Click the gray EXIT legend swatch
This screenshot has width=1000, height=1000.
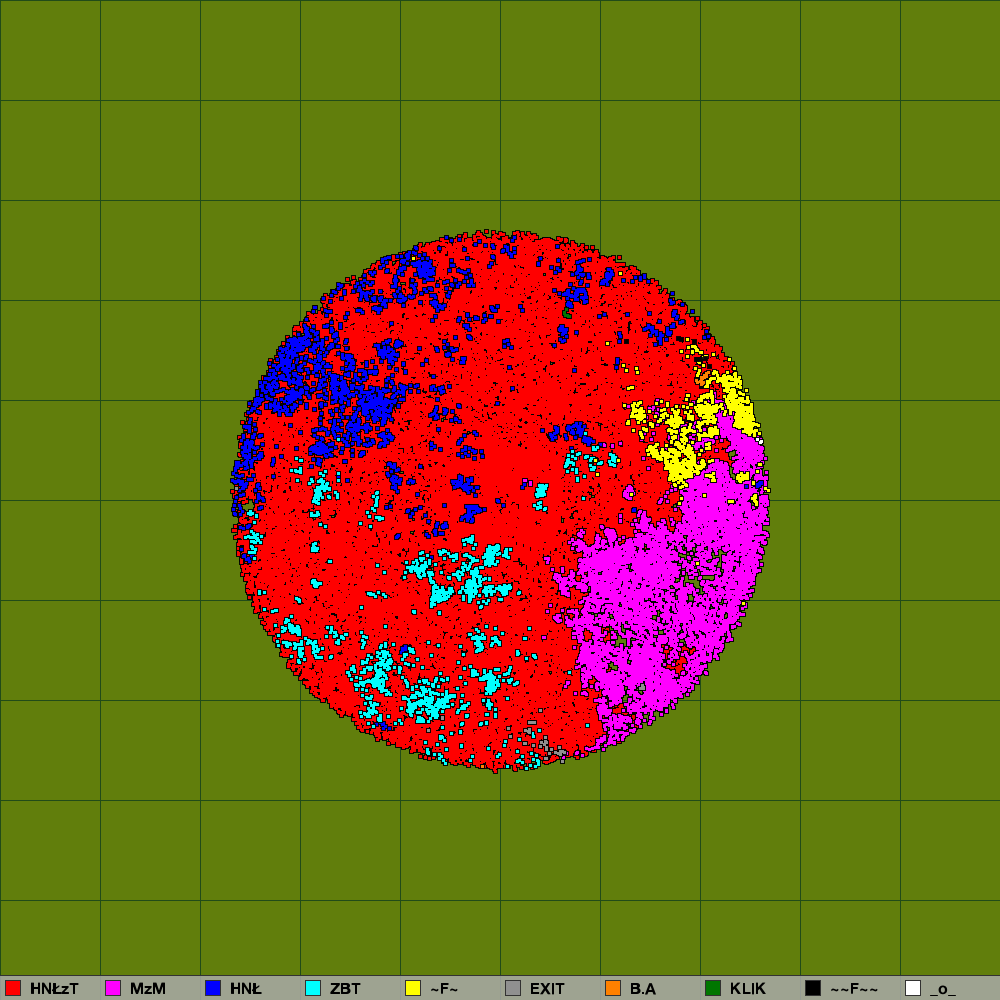(513, 988)
